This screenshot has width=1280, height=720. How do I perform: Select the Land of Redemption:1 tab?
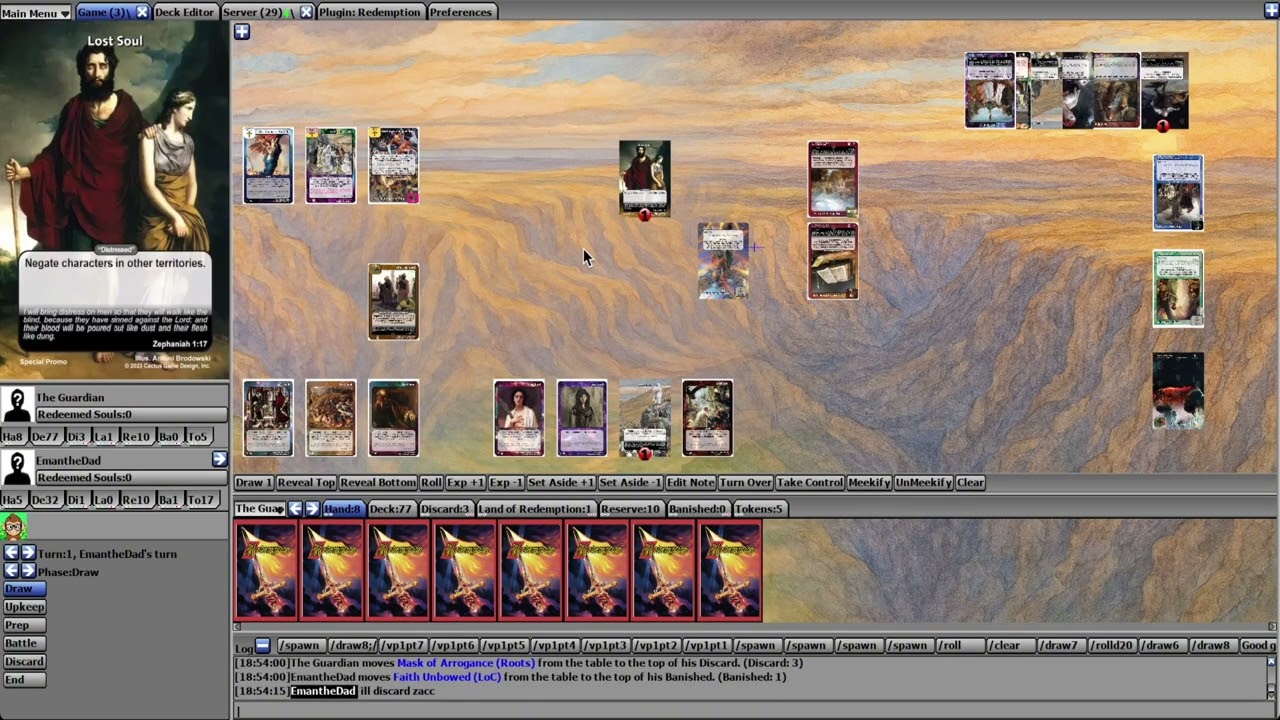535,509
